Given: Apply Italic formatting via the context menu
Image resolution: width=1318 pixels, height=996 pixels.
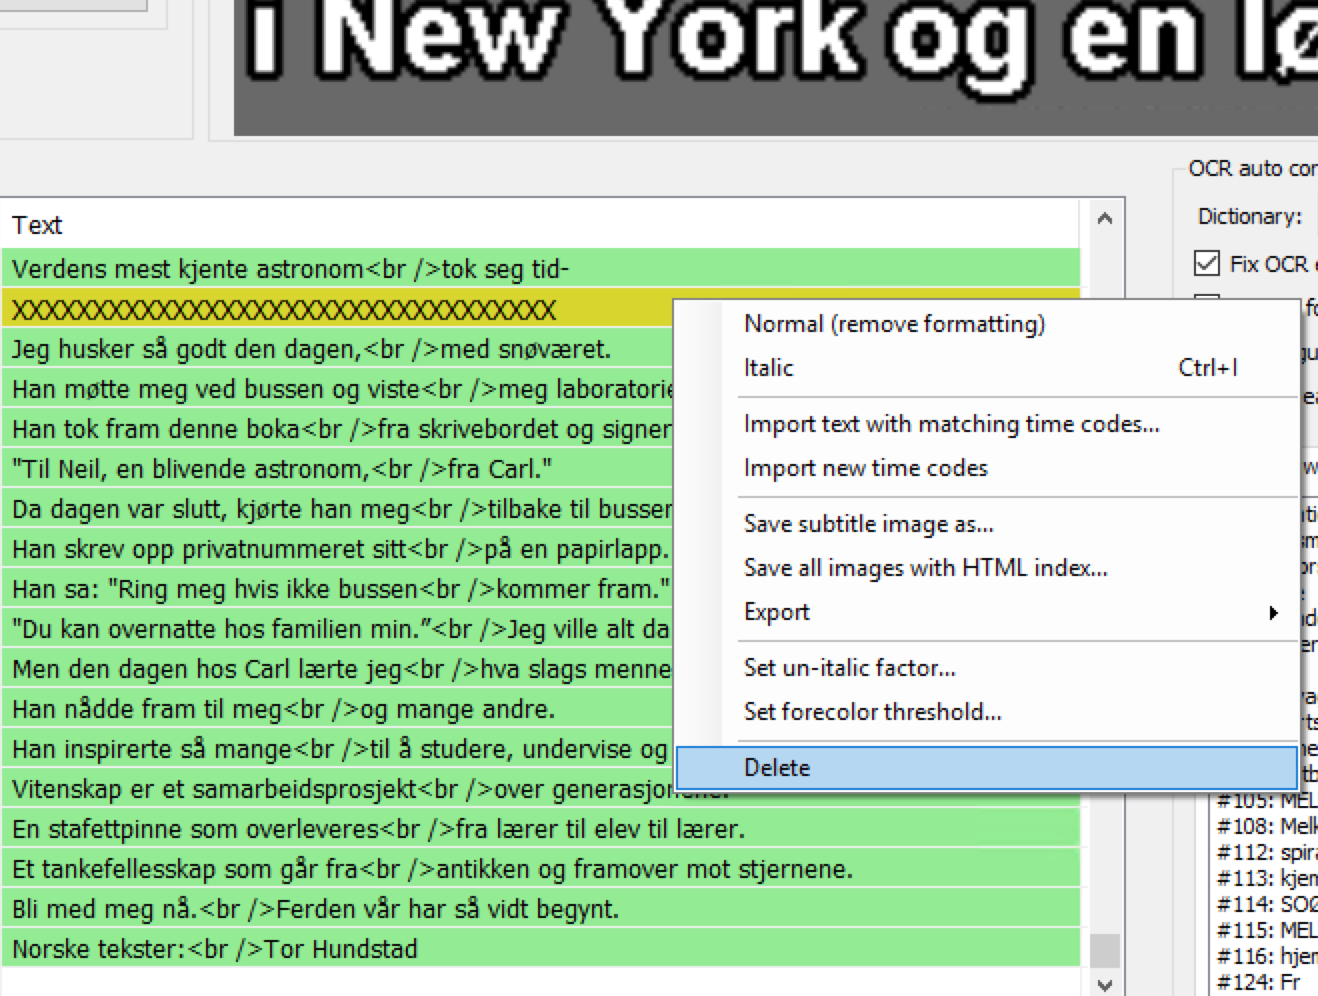Looking at the screenshot, I should coord(767,368).
